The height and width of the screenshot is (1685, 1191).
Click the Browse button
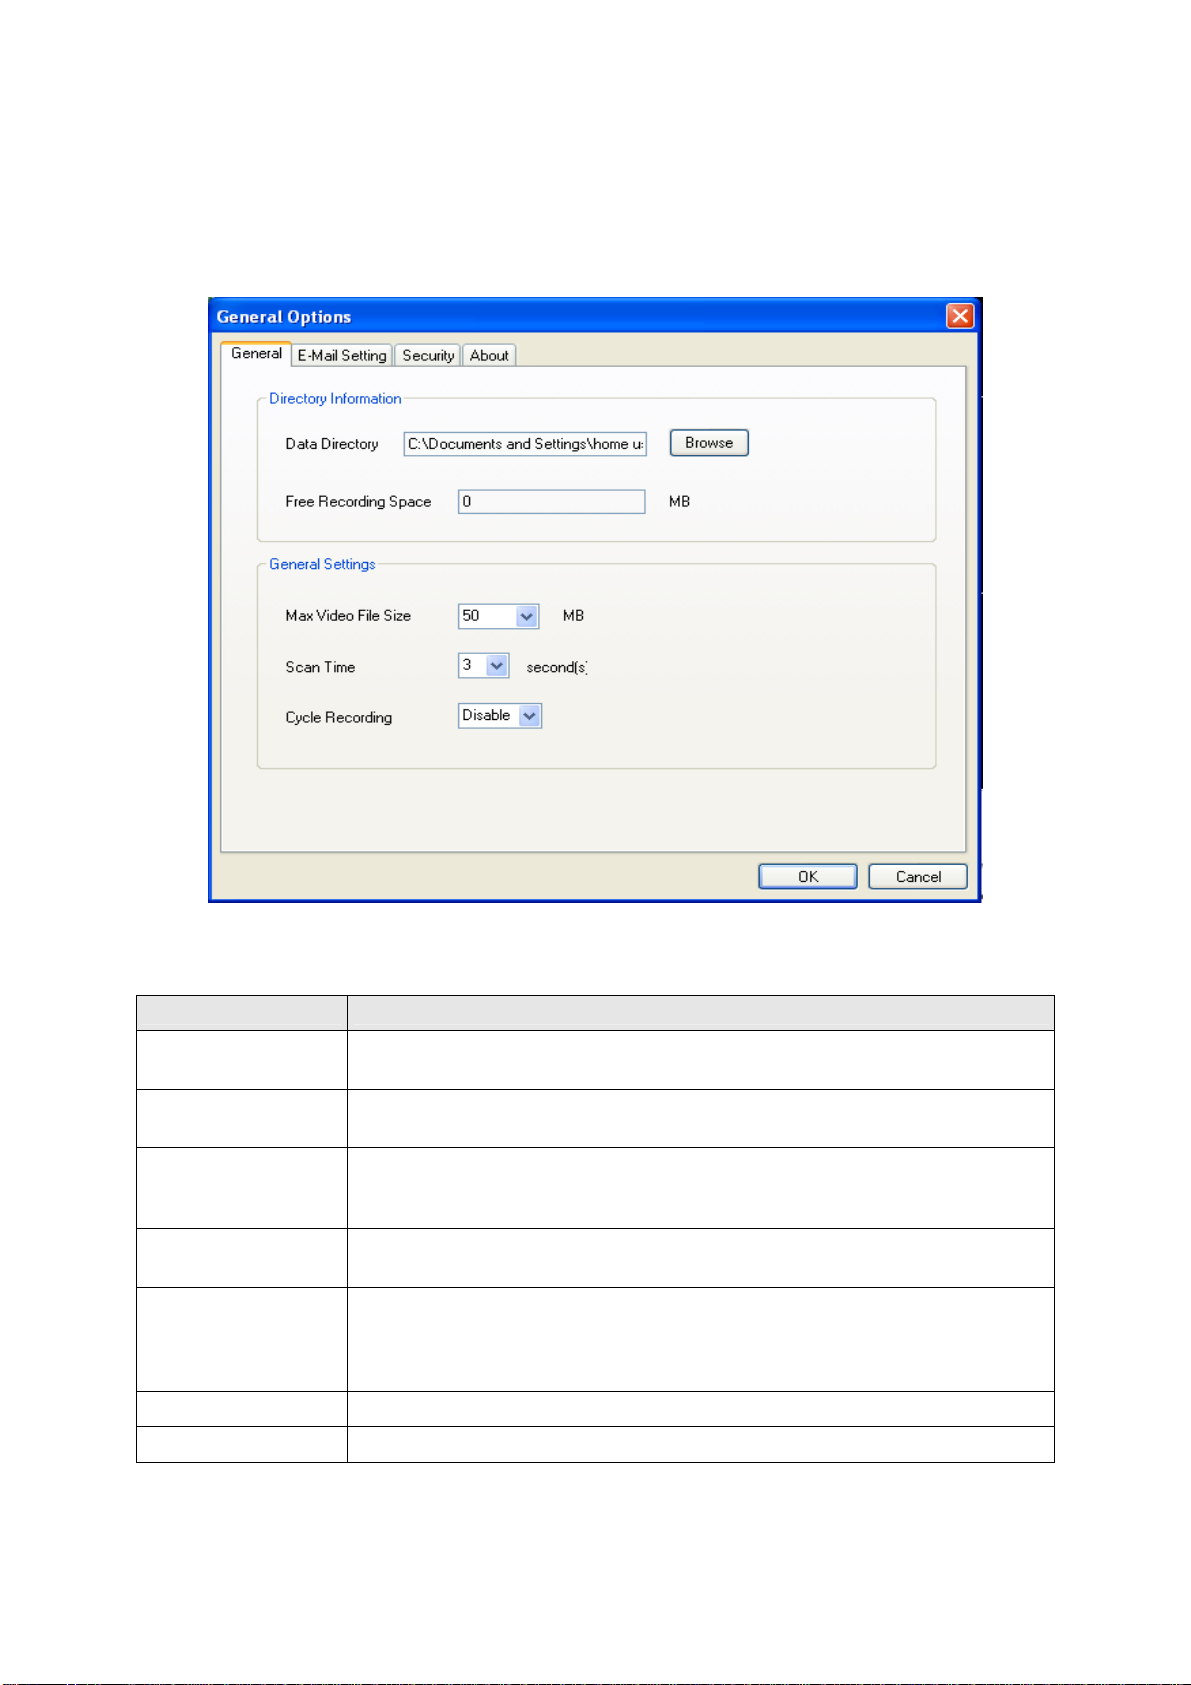tap(709, 443)
